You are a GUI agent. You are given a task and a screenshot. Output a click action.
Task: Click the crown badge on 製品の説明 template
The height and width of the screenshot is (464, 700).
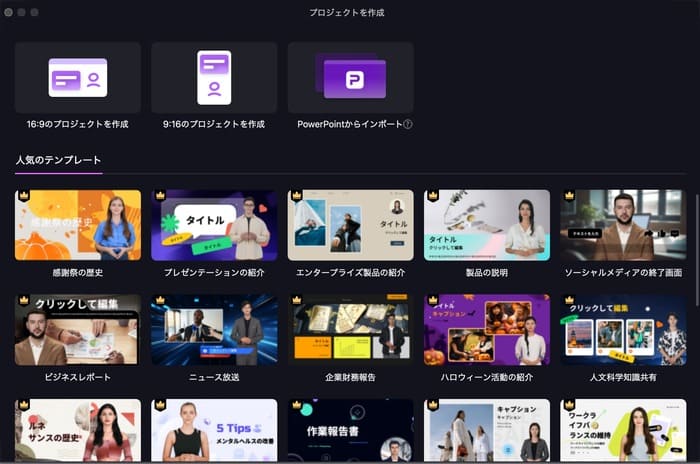click(433, 195)
